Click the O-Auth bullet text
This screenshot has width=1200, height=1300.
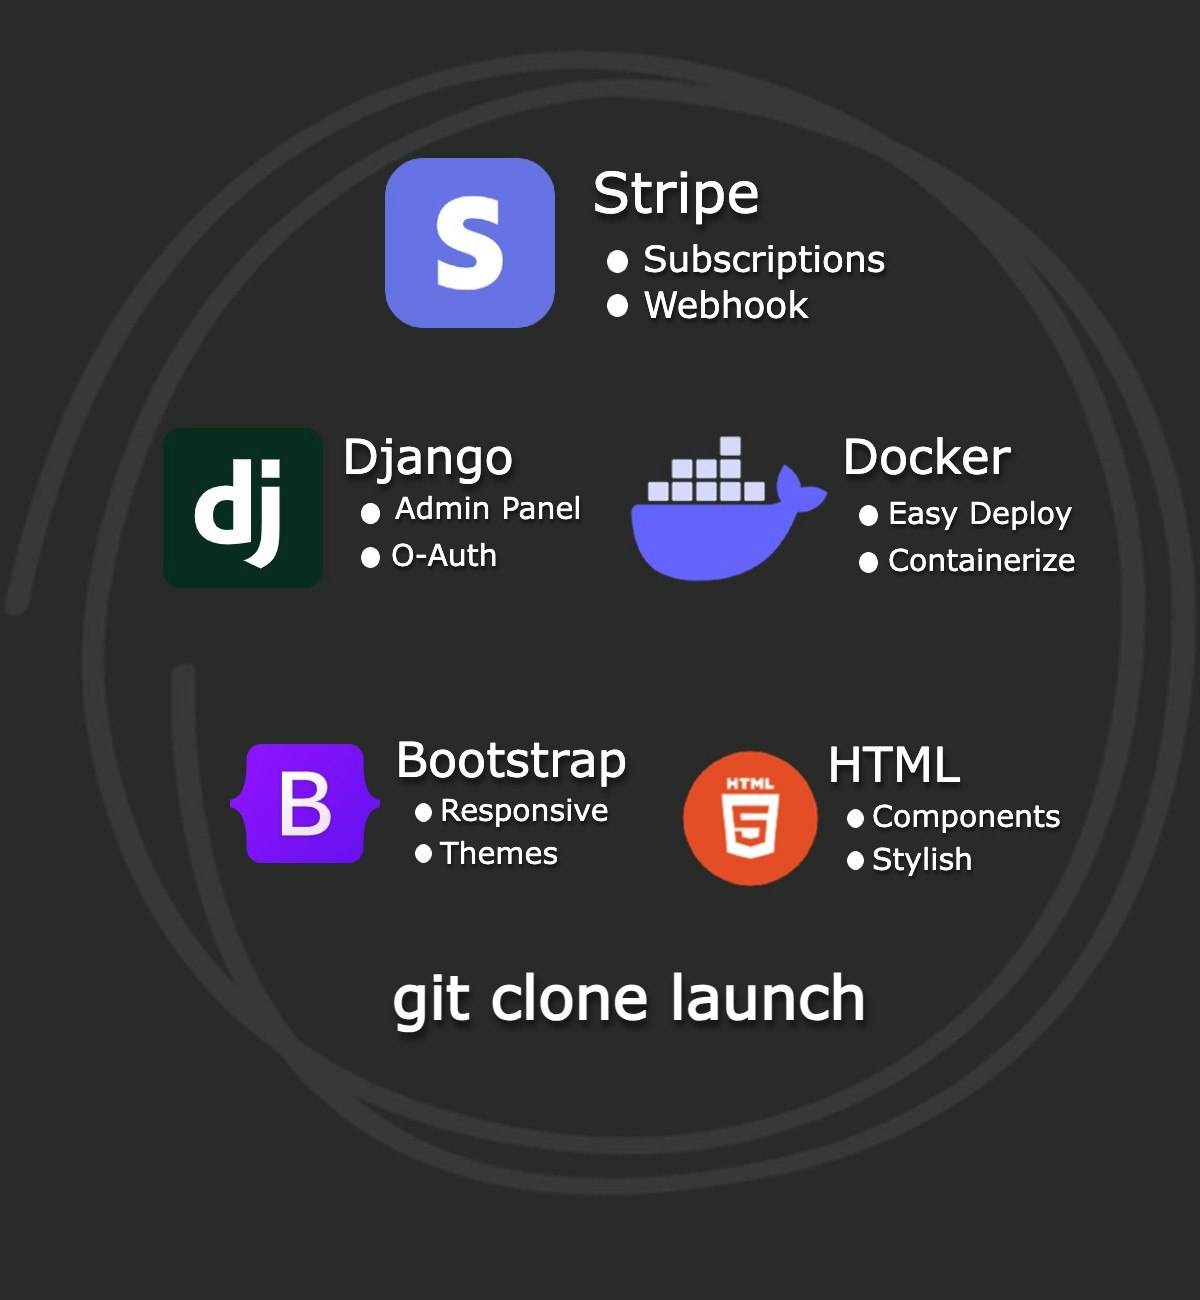pyautogui.click(x=444, y=555)
